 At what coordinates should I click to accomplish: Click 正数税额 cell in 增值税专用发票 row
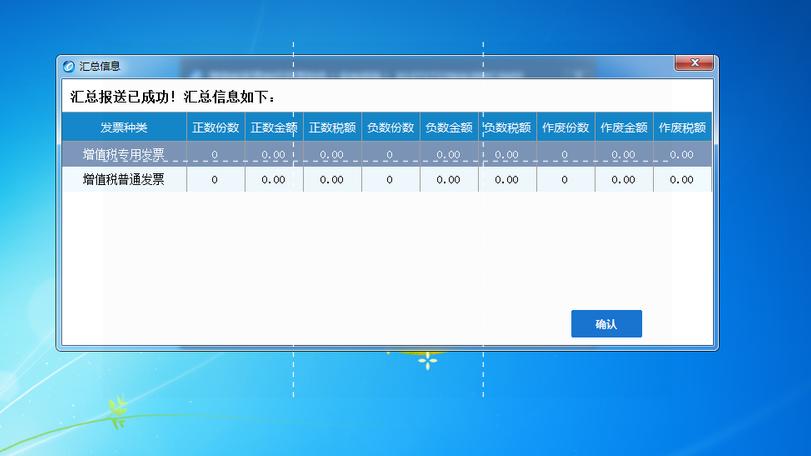tap(332, 154)
